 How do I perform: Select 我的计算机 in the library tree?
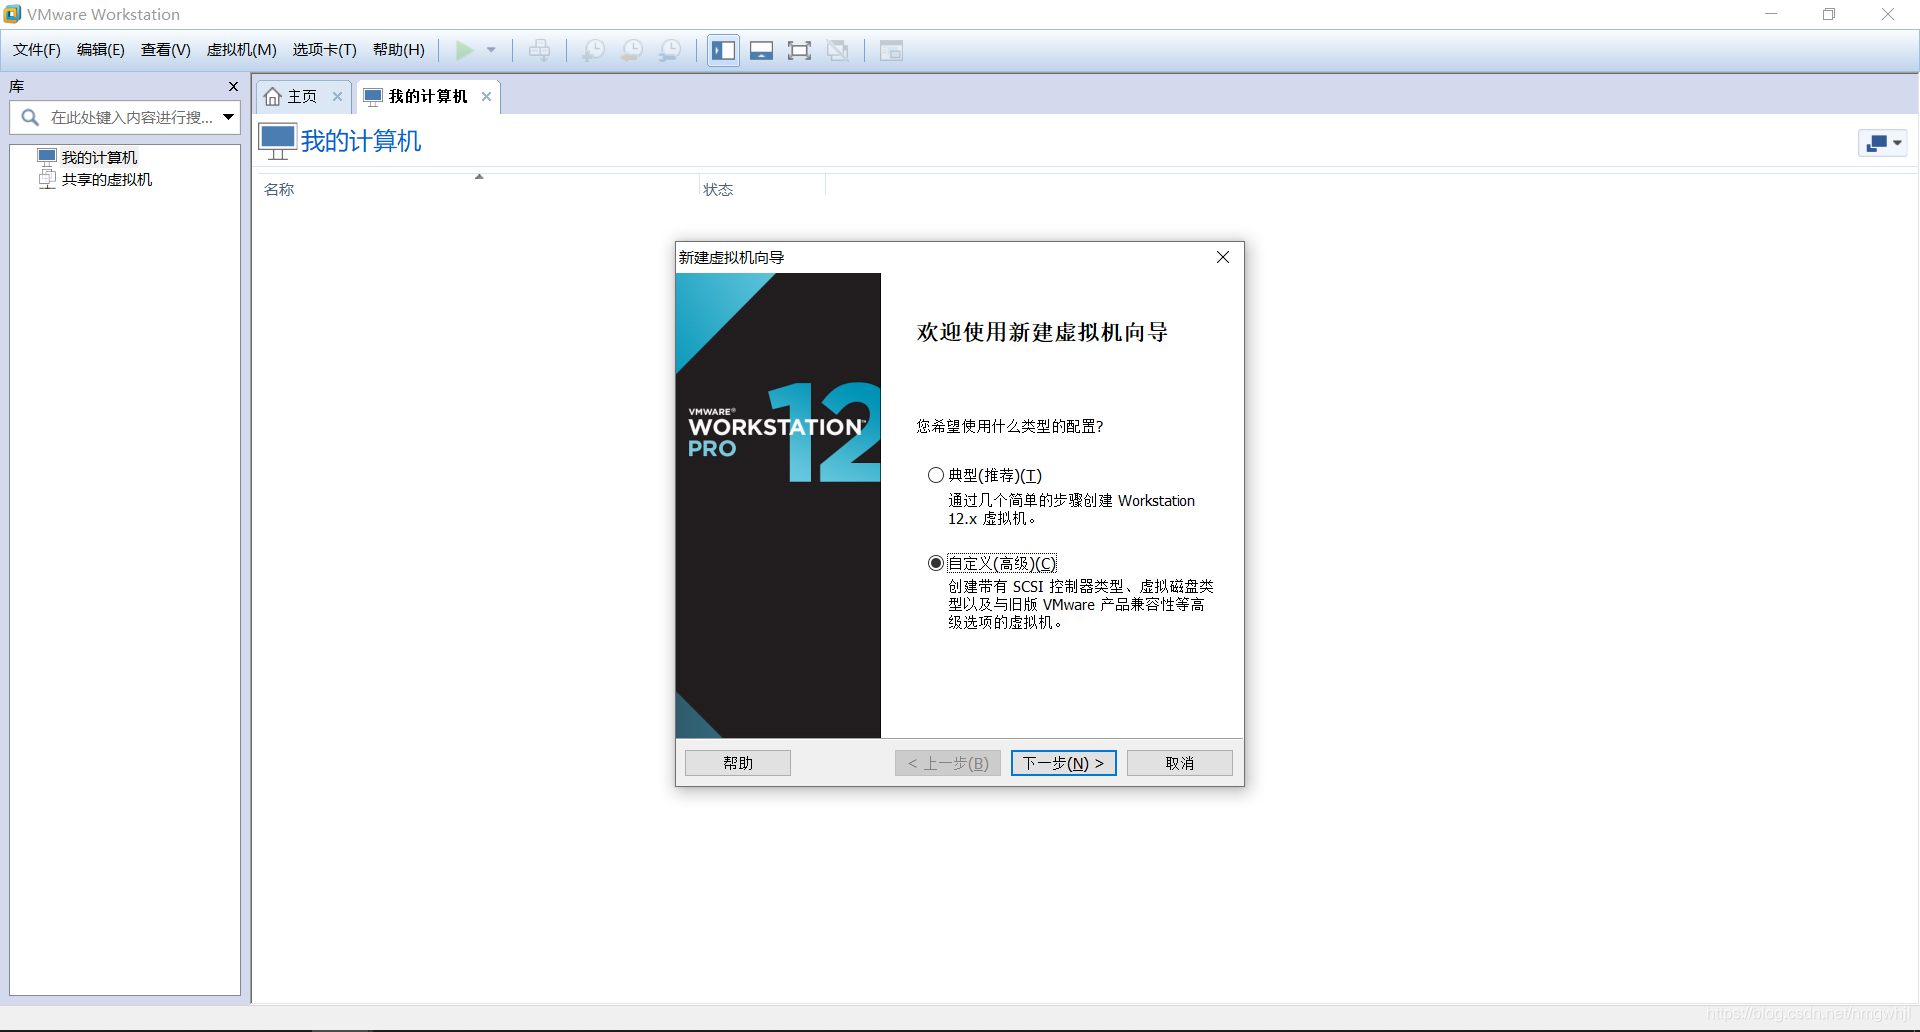99,157
